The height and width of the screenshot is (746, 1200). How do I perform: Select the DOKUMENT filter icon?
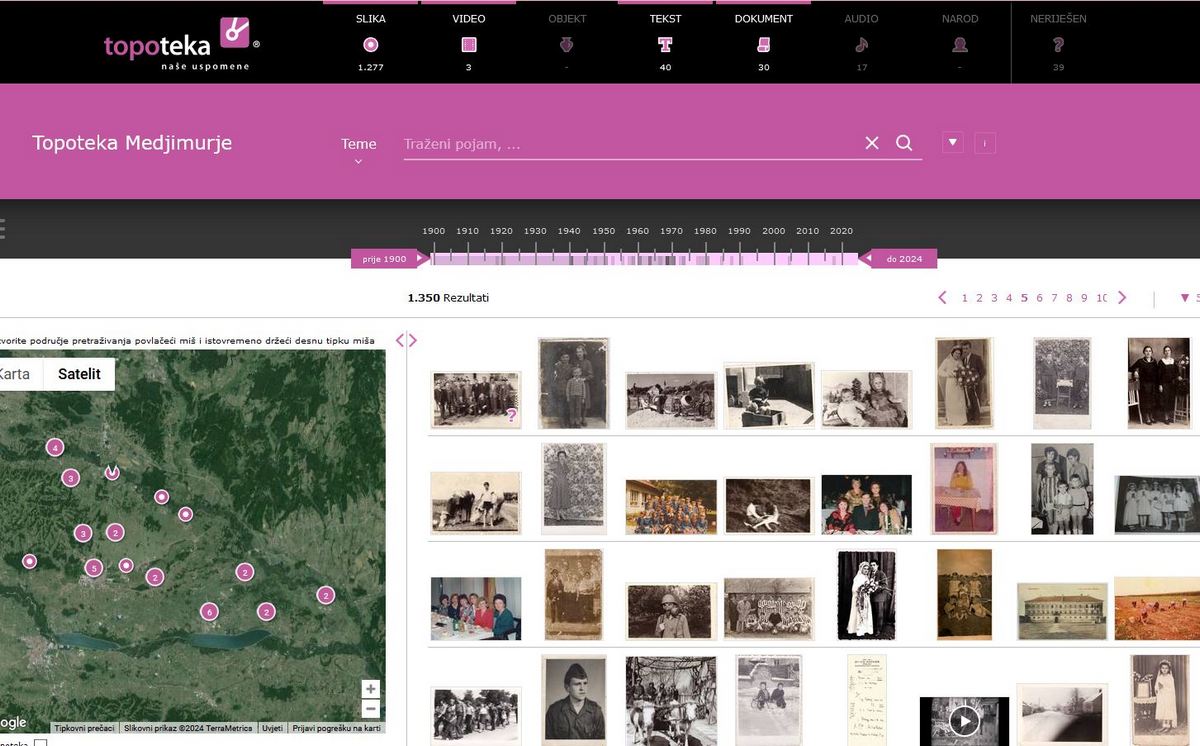tap(763, 45)
